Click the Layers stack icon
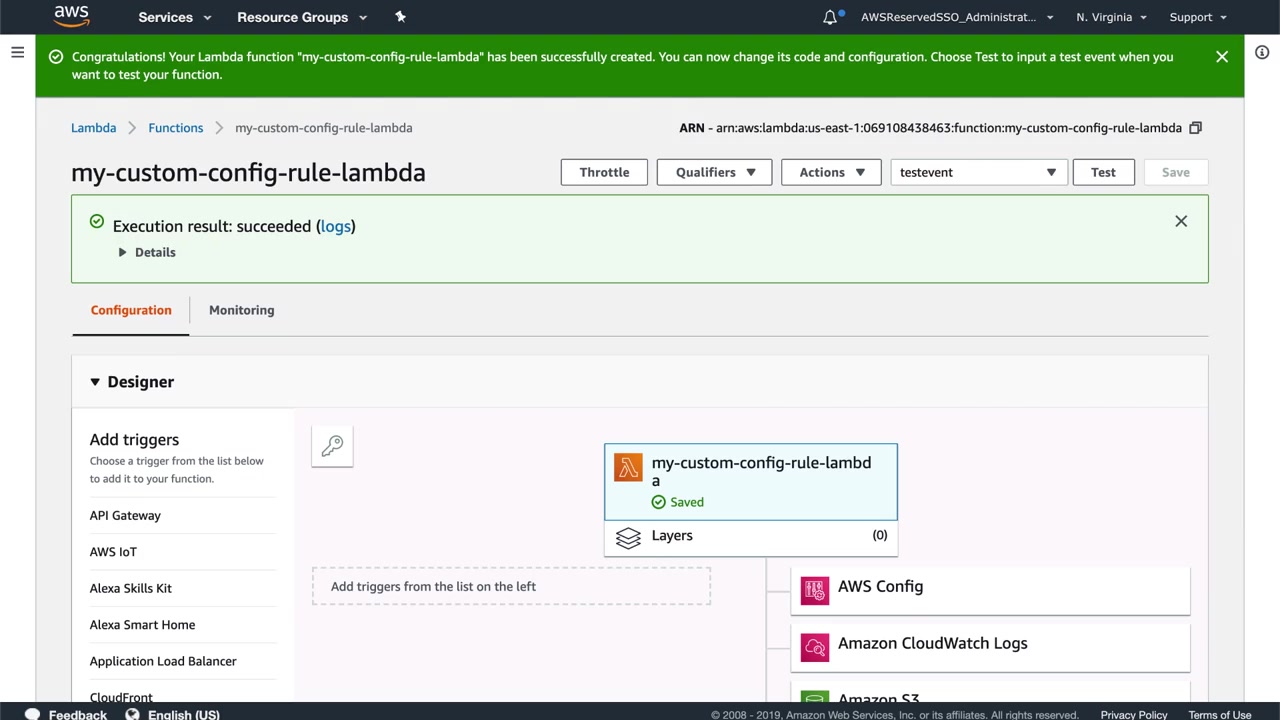The width and height of the screenshot is (1280, 720). point(628,538)
